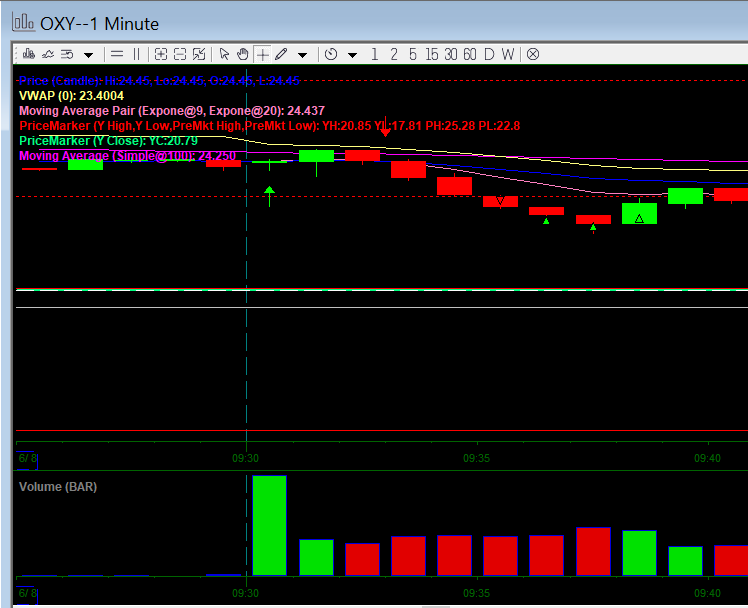Toggle the crosshair cursor tool
The width and height of the screenshot is (748, 608).
(x=262, y=54)
